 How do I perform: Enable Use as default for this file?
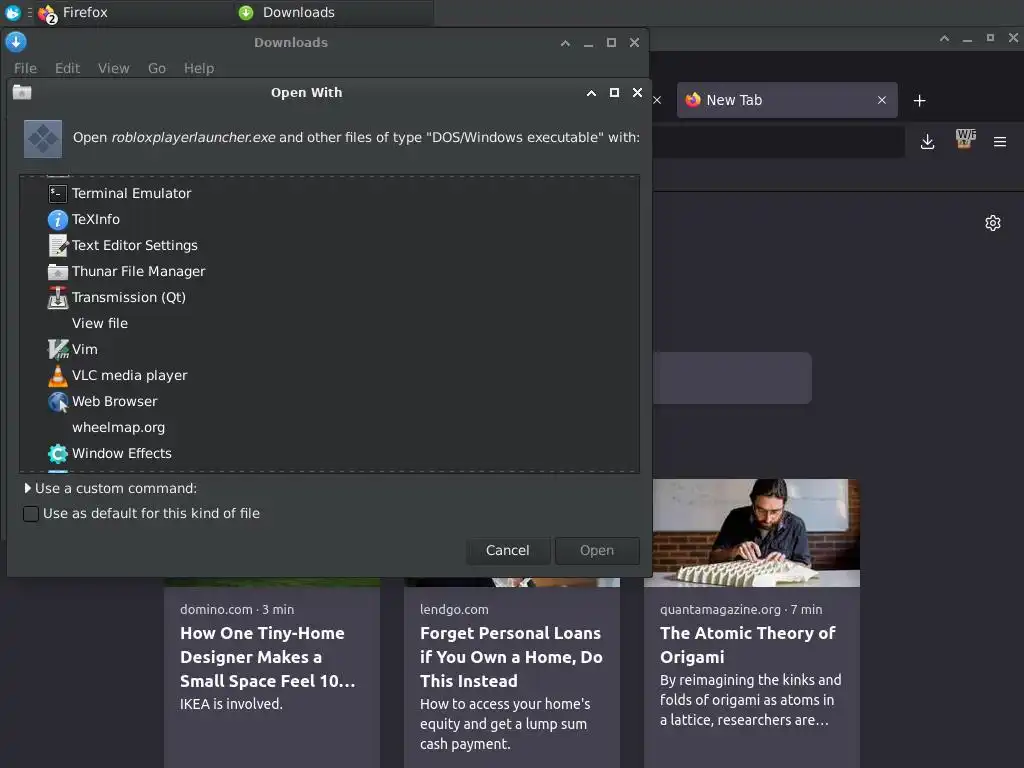[x=31, y=514]
